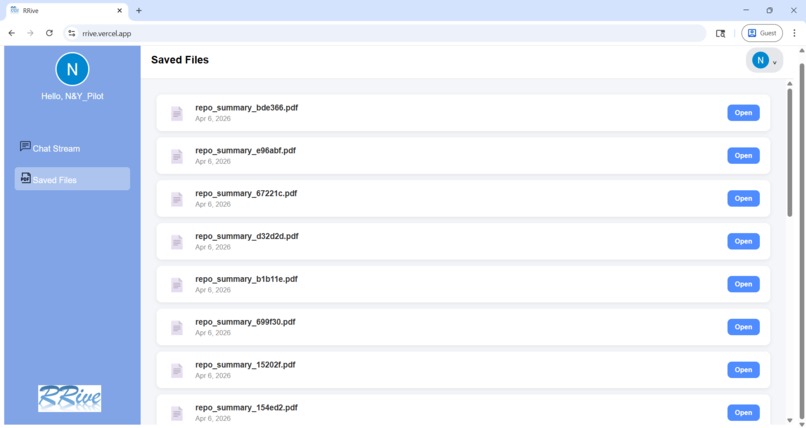The height and width of the screenshot is (428, 806).
Task: Click document icon beside repo_summary_e96abf.pdf
Action: (x=177, y=156)
